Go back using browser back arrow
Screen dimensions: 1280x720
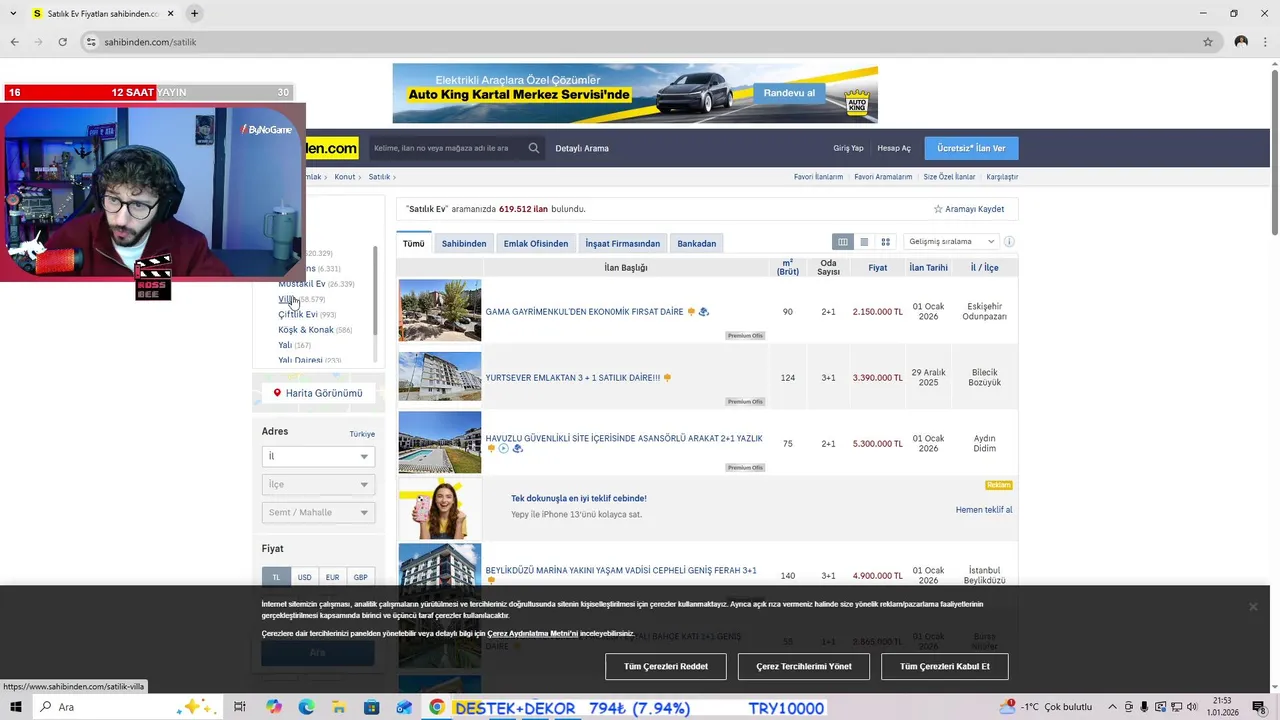point(14,42)
